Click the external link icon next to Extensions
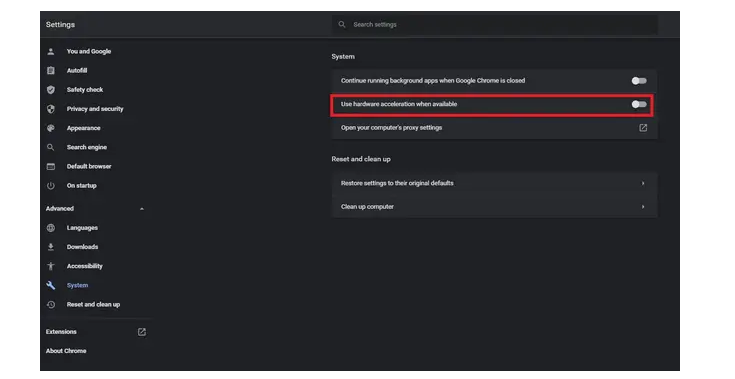 (x=142, y=332)
